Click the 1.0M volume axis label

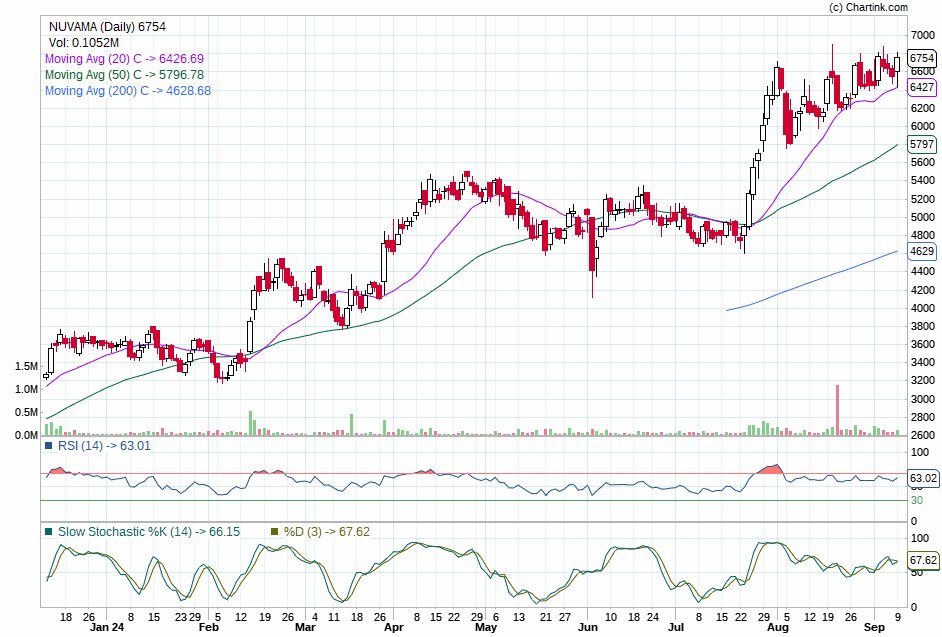[26, 389]
